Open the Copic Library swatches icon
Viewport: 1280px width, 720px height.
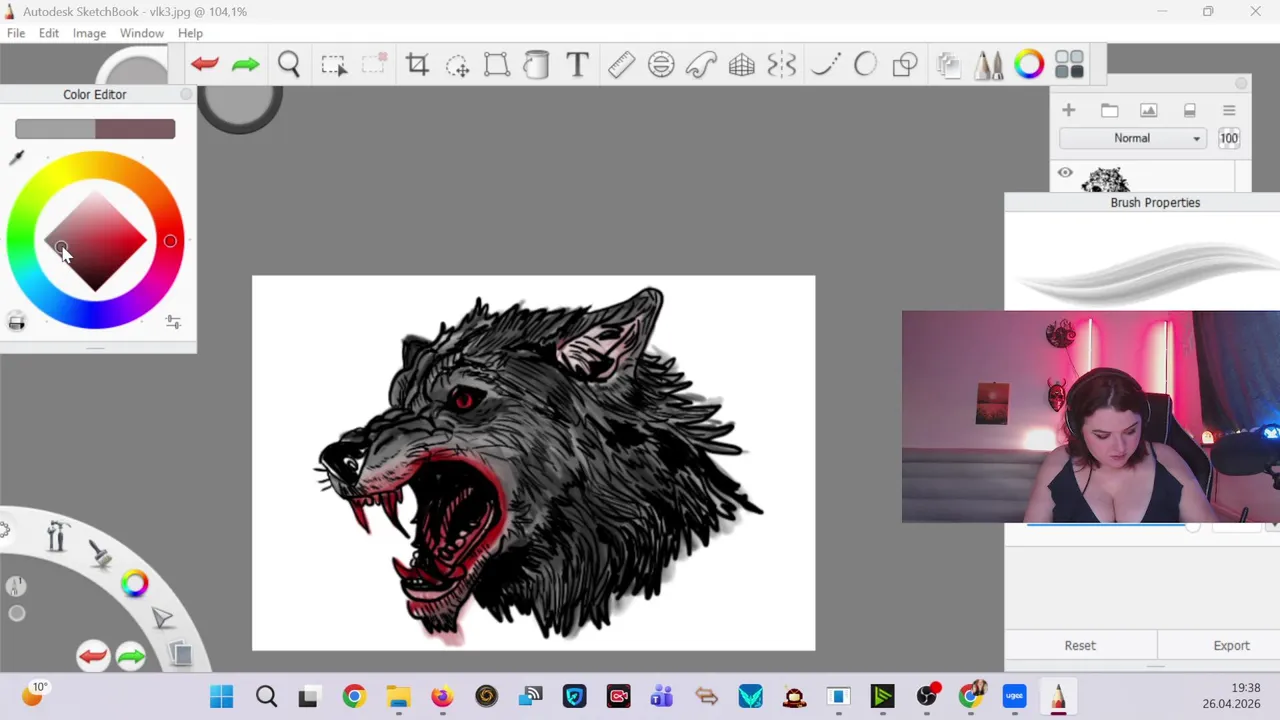(1069, 65)
